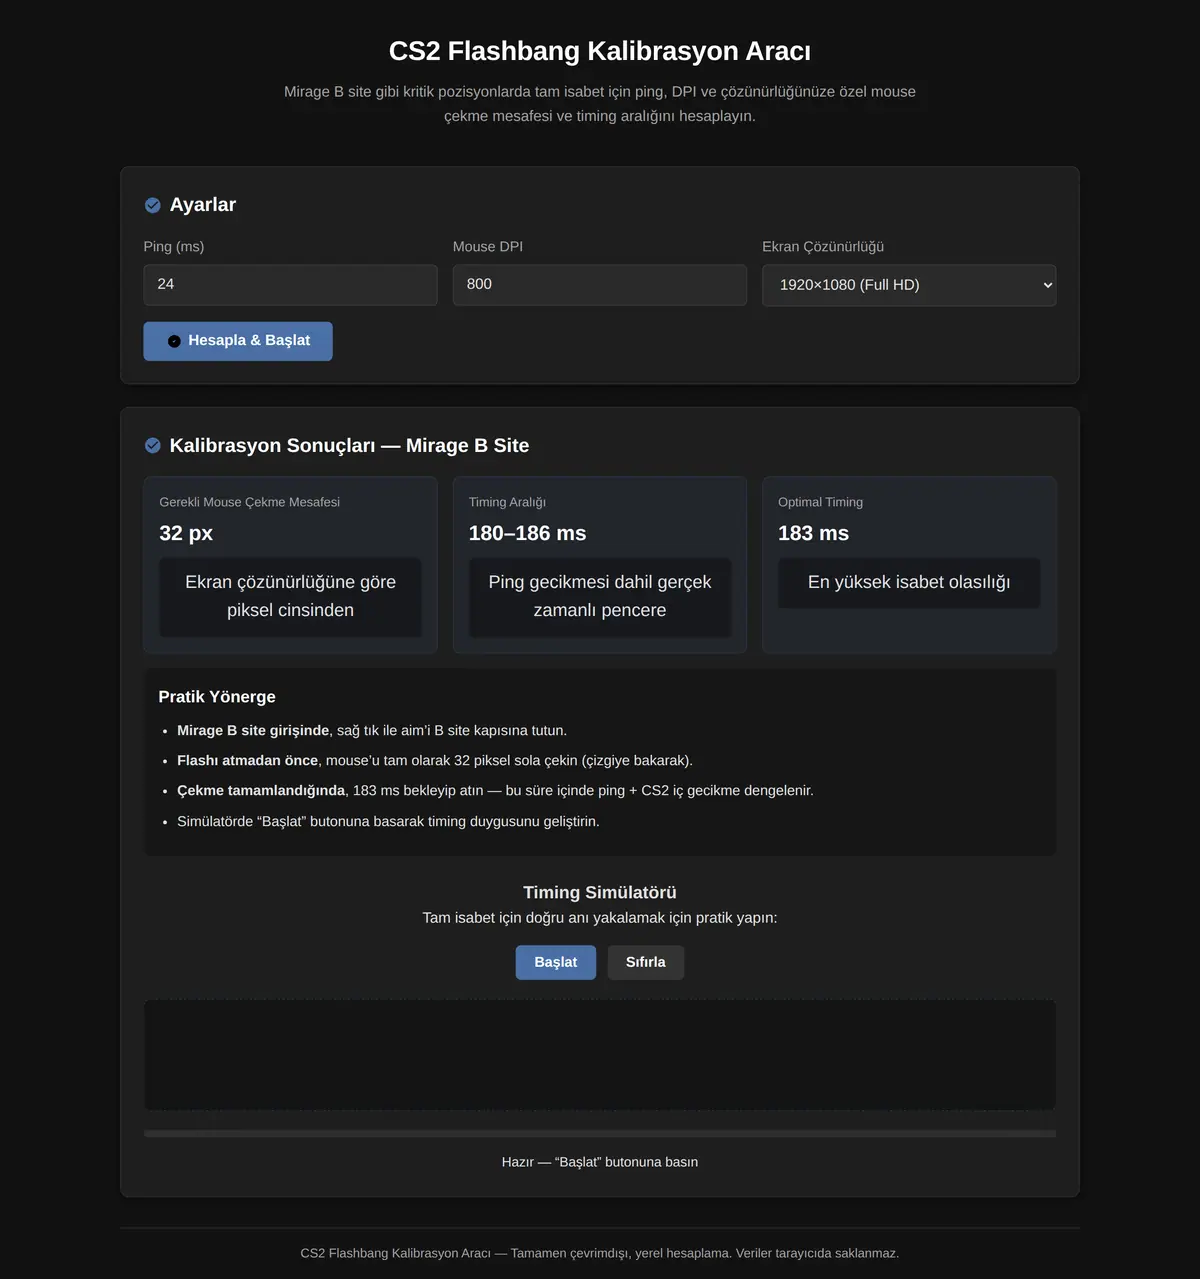This screenshot has height=1279, width=1200.
Task: Click the checkmark icon beside Kalibrasyon Sonuçları
Action: pos(153,445)
